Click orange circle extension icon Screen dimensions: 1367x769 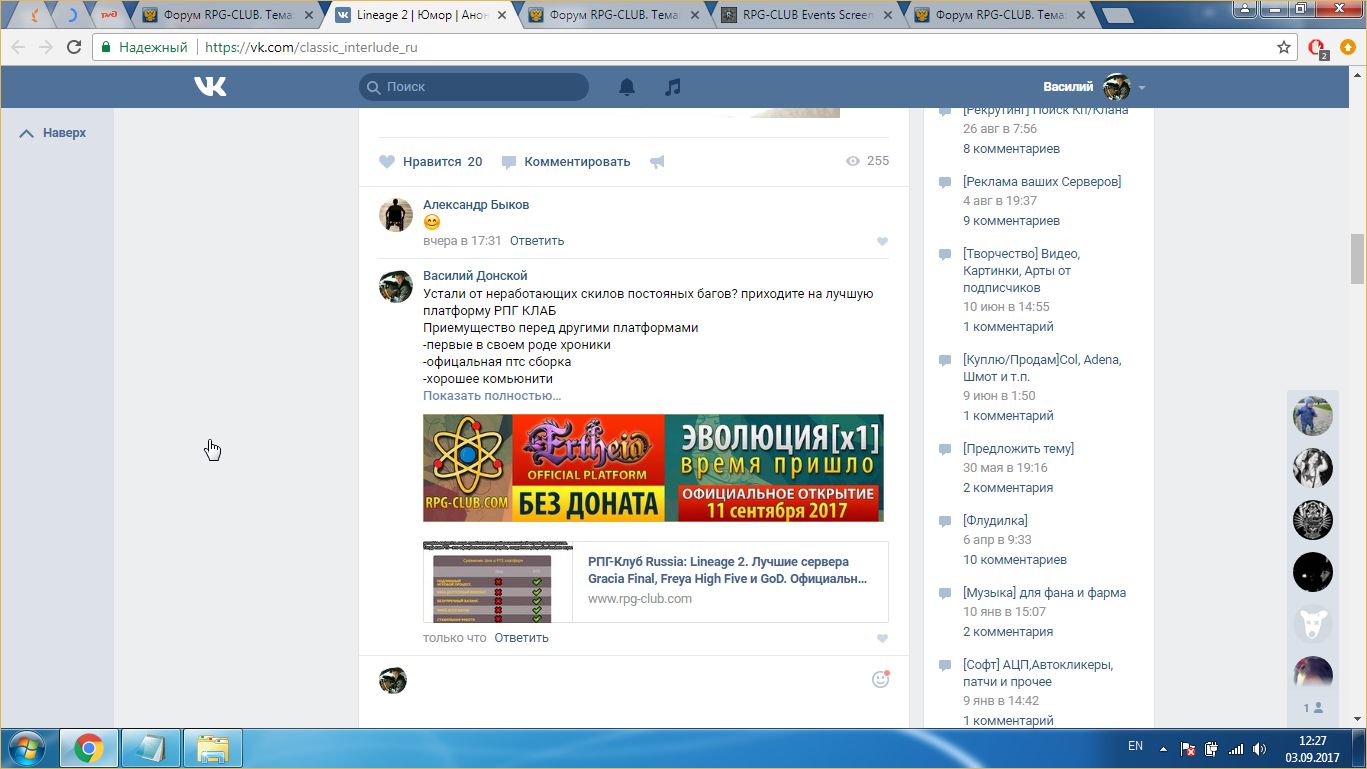pyautogui.click(x=1349, y=47)
